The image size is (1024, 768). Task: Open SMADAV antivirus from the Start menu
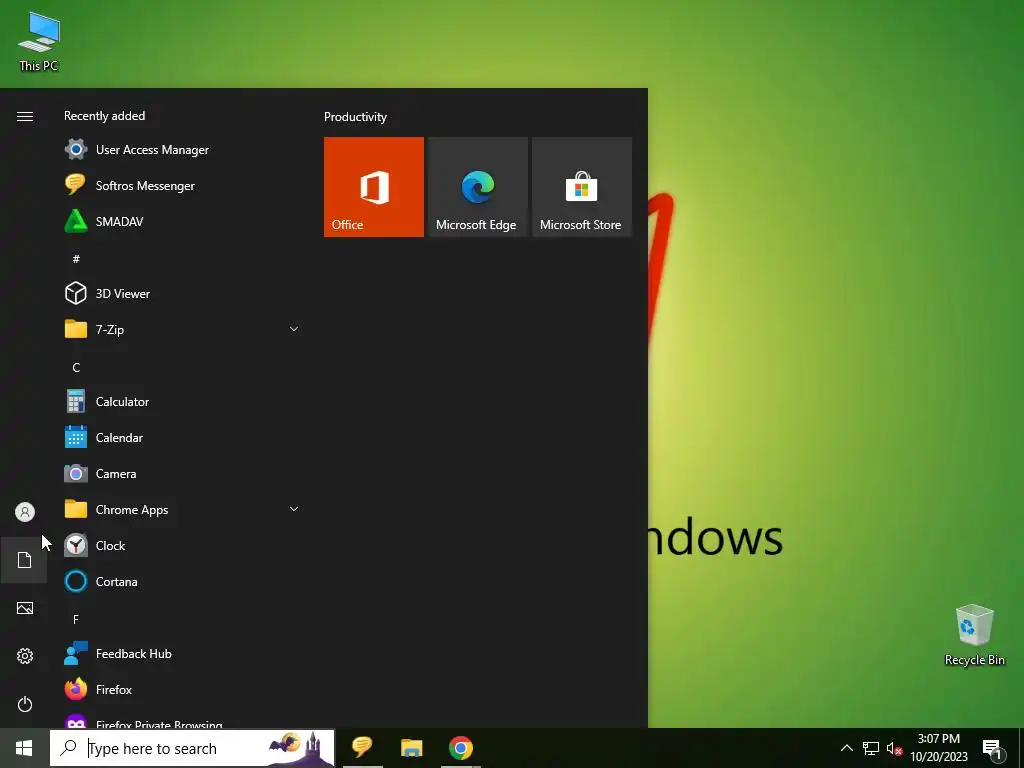[182, 221]
